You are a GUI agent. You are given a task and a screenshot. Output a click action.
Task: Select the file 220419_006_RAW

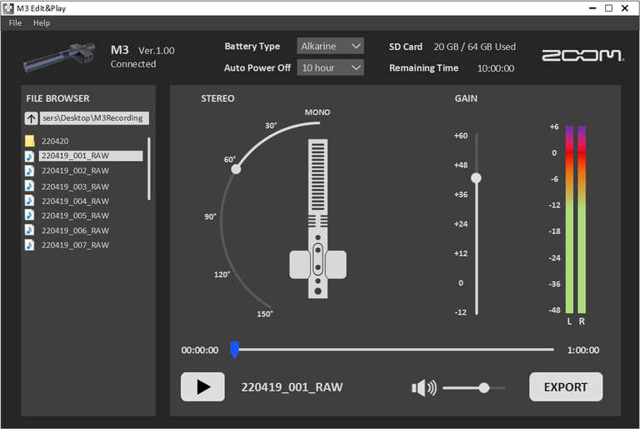point(75,231)
